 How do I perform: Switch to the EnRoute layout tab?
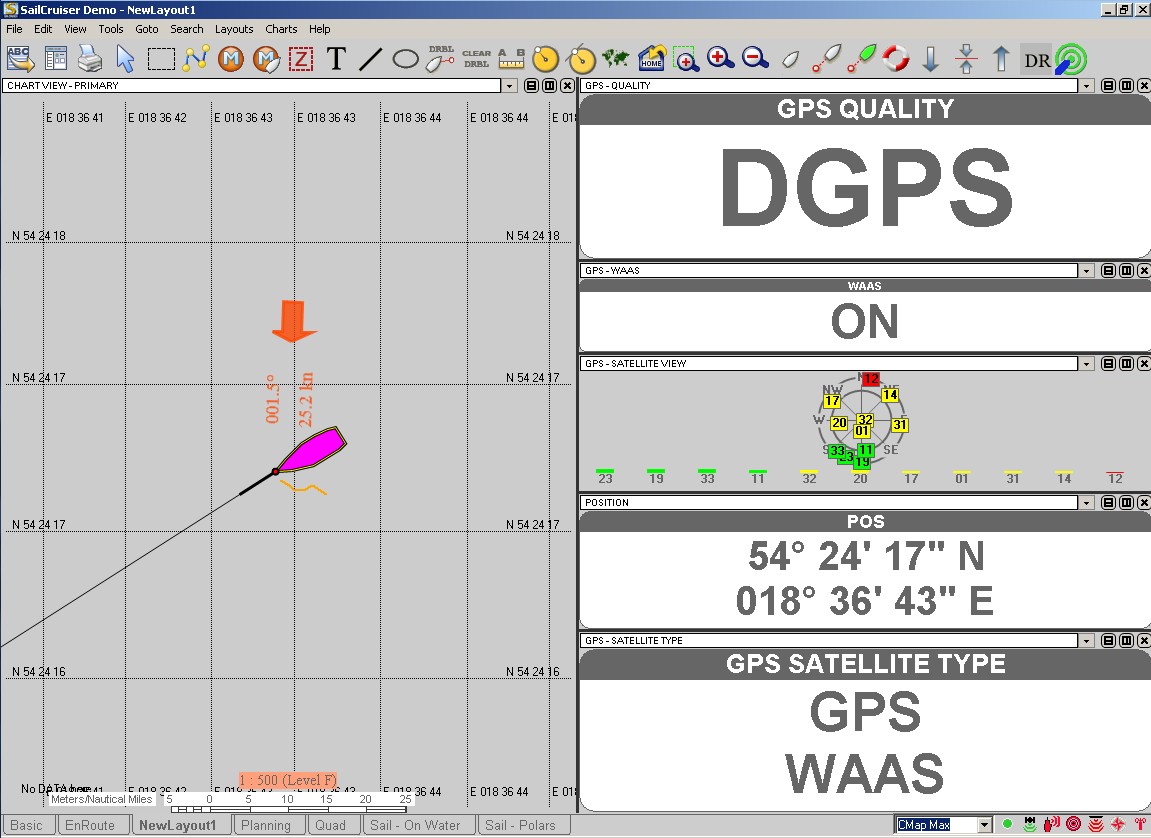tap(90, 826)
